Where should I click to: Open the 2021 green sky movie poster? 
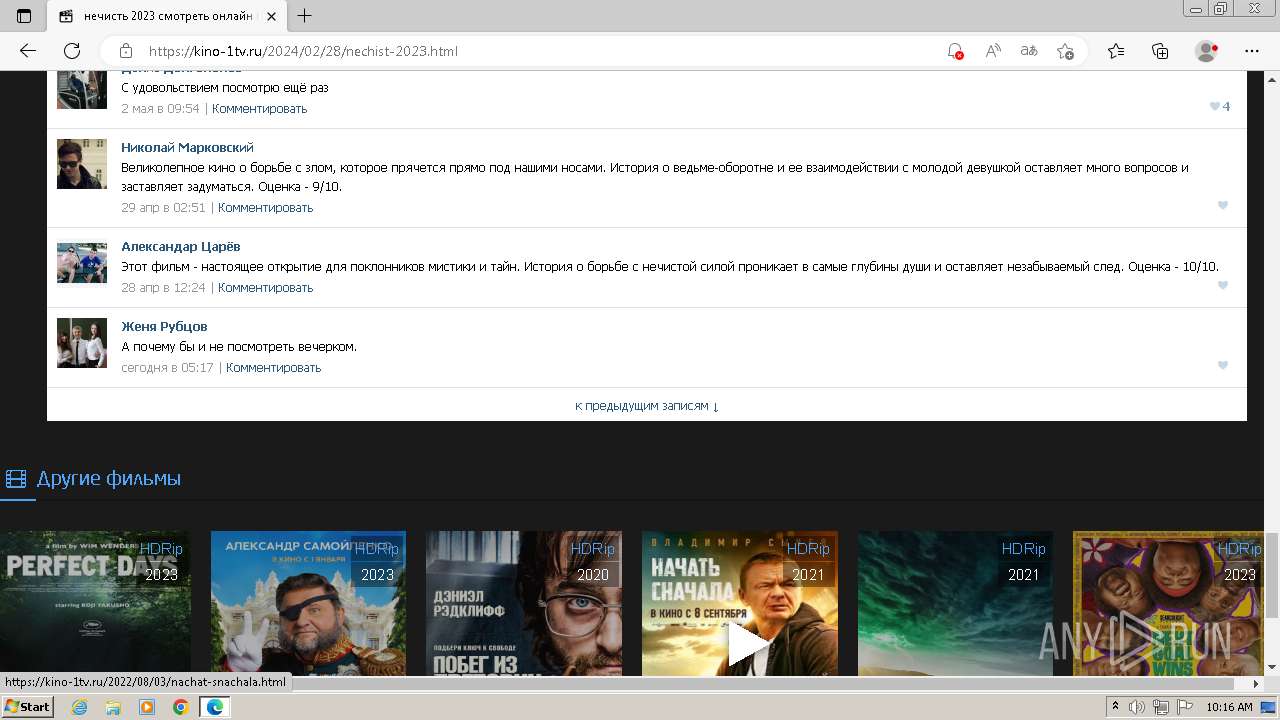click(955, 603)
